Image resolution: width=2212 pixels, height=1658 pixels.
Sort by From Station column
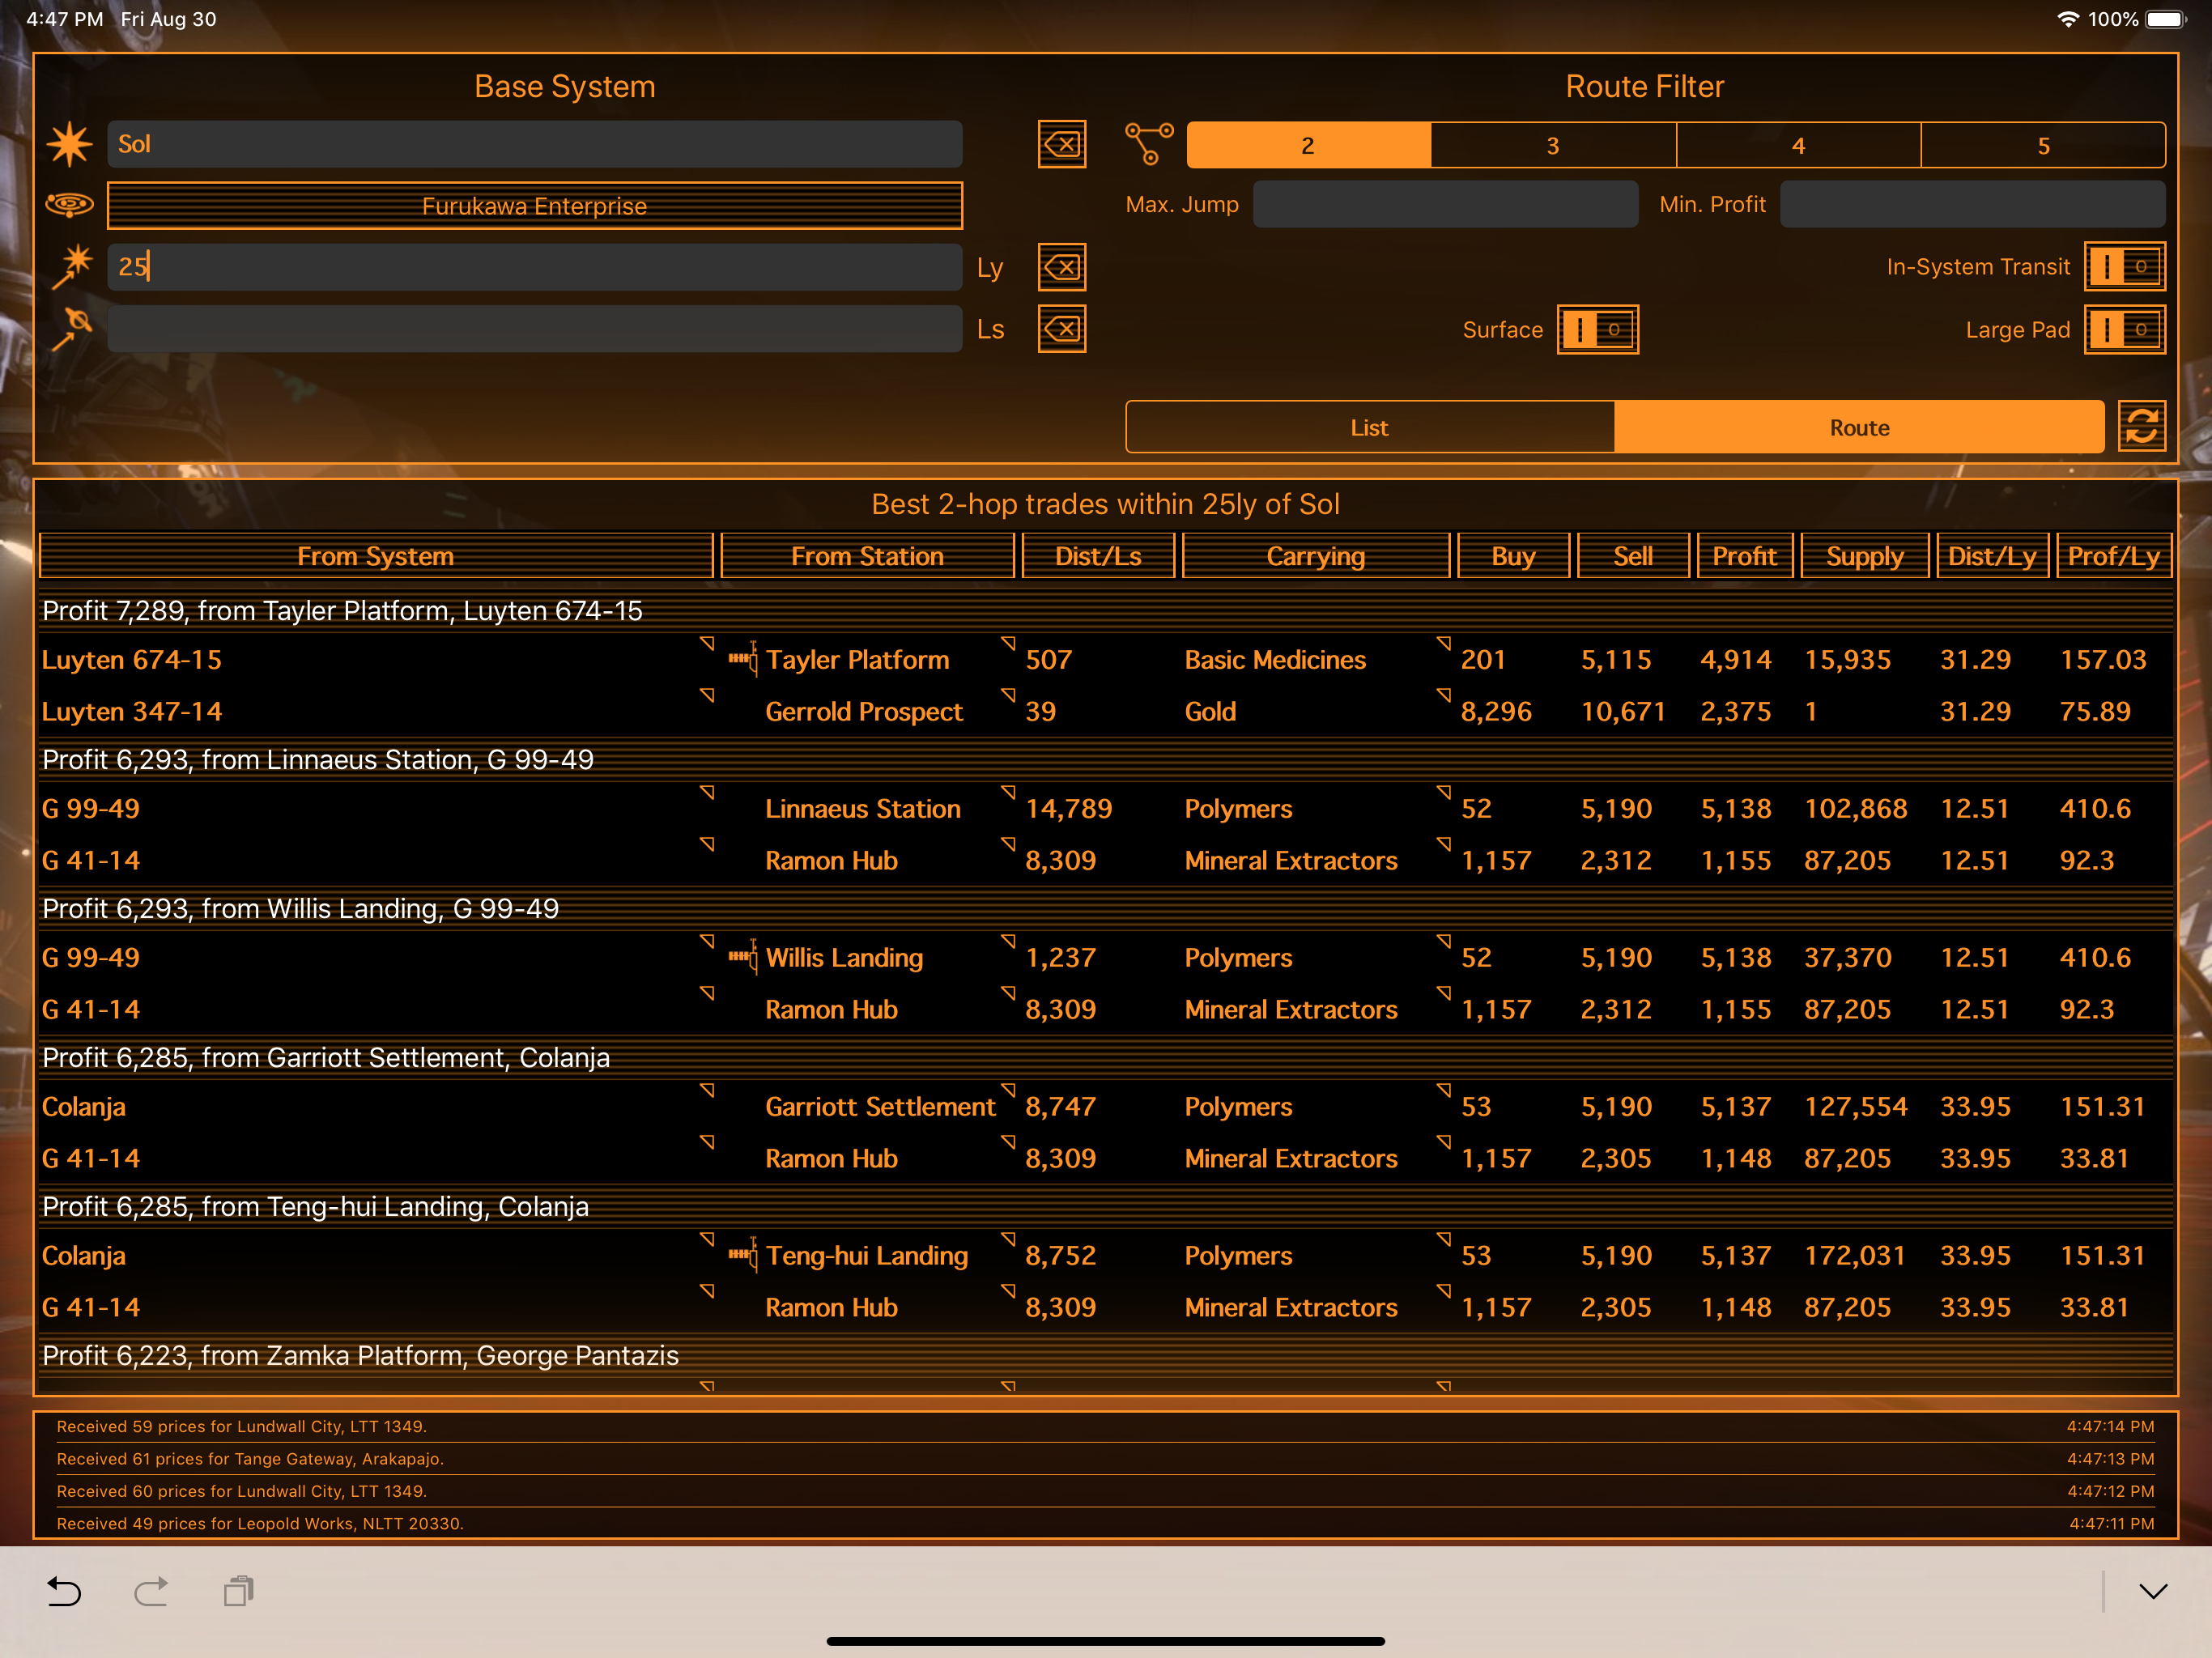click(867, 556)
